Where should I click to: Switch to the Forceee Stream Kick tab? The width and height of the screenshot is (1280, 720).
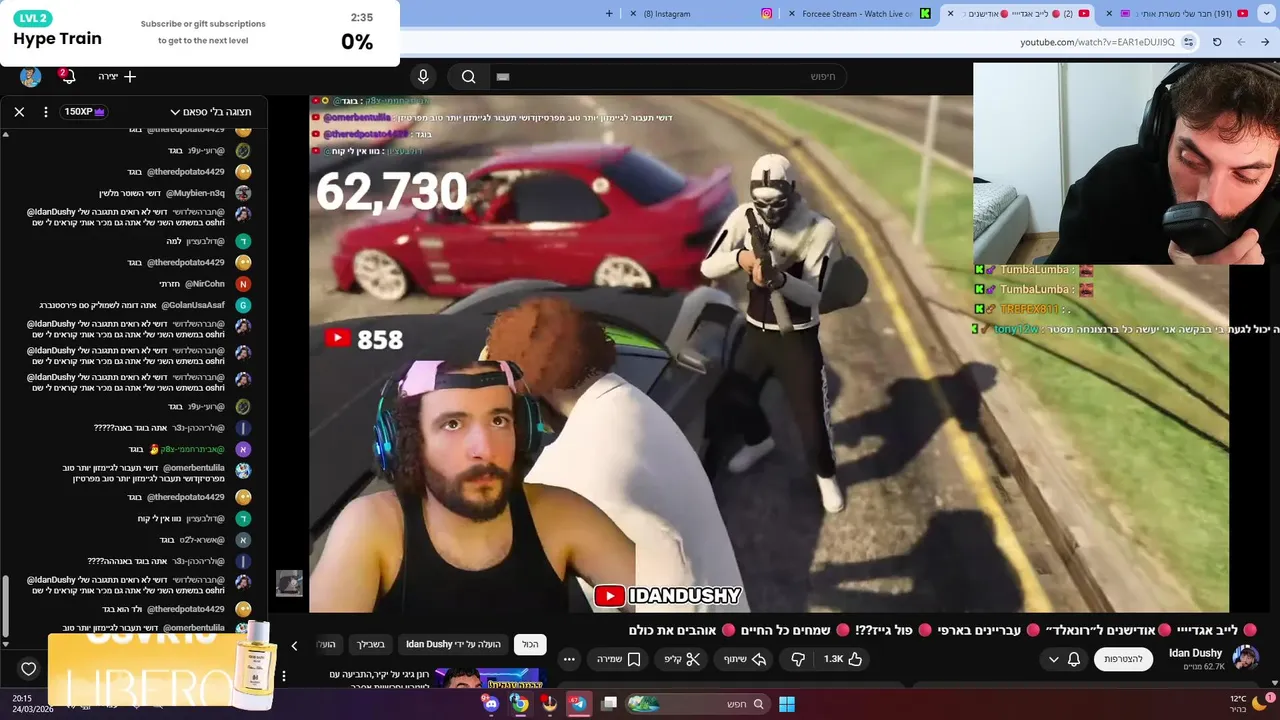[x=856, y=14]
